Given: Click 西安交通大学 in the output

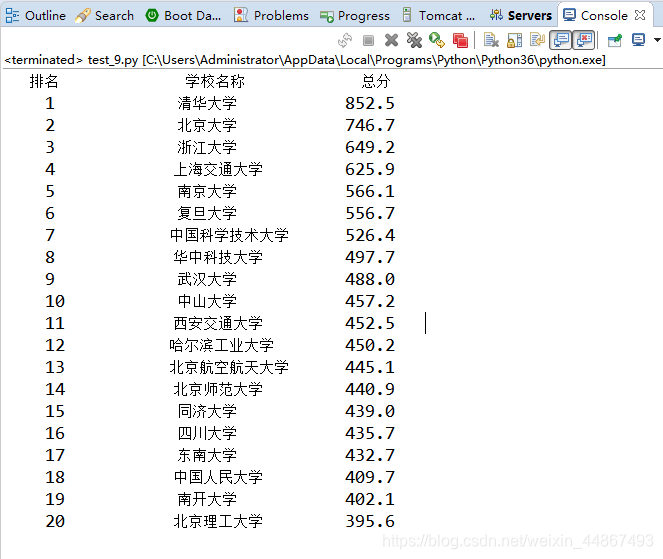Looking at the screenshot, I should point(218,323).
